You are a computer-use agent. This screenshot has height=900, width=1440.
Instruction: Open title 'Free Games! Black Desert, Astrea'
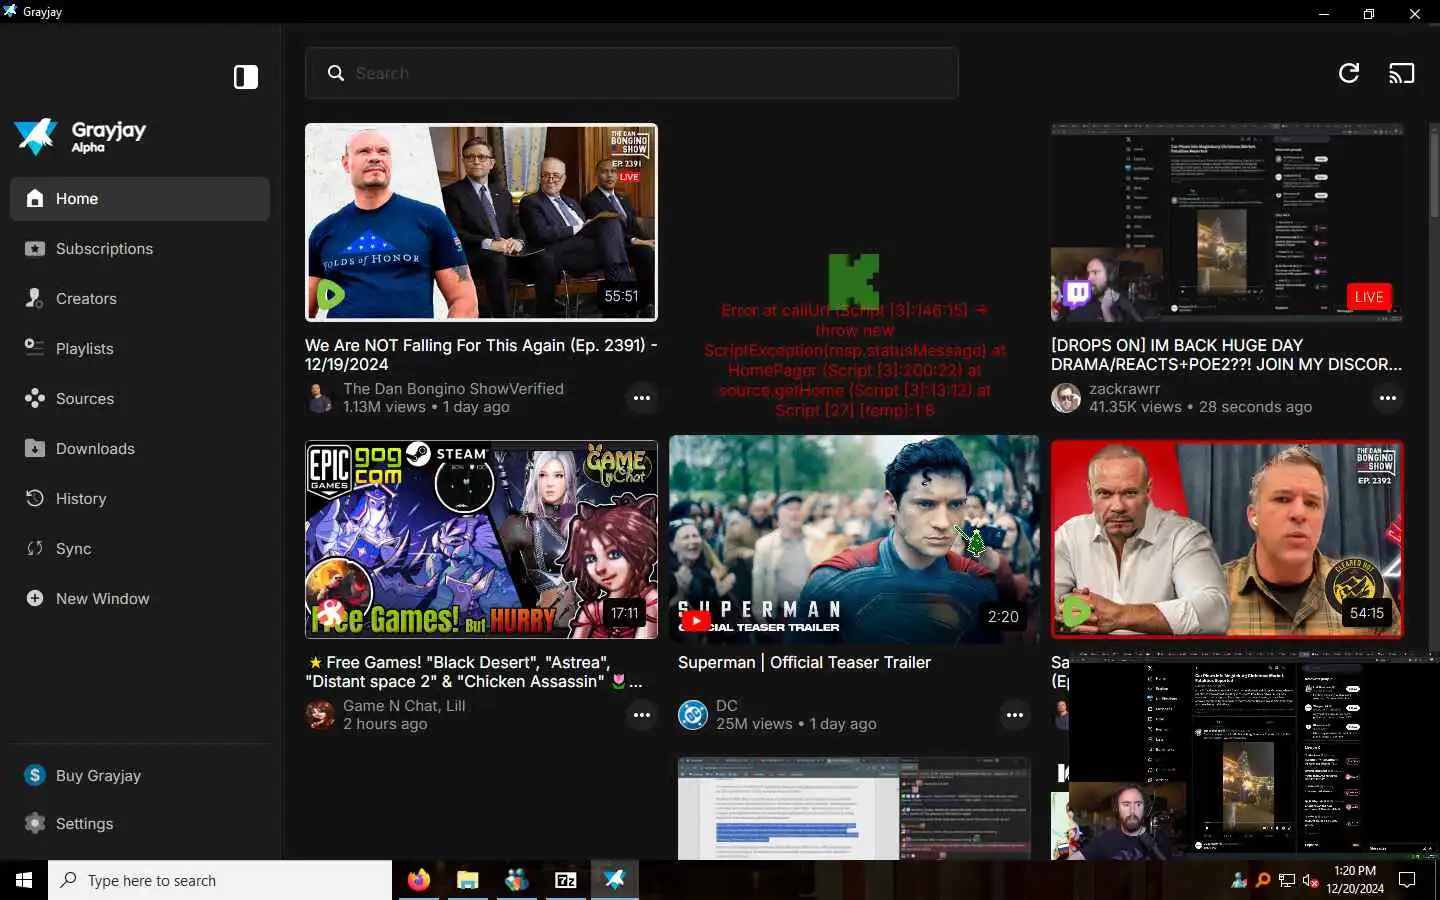tap(475, 672)
